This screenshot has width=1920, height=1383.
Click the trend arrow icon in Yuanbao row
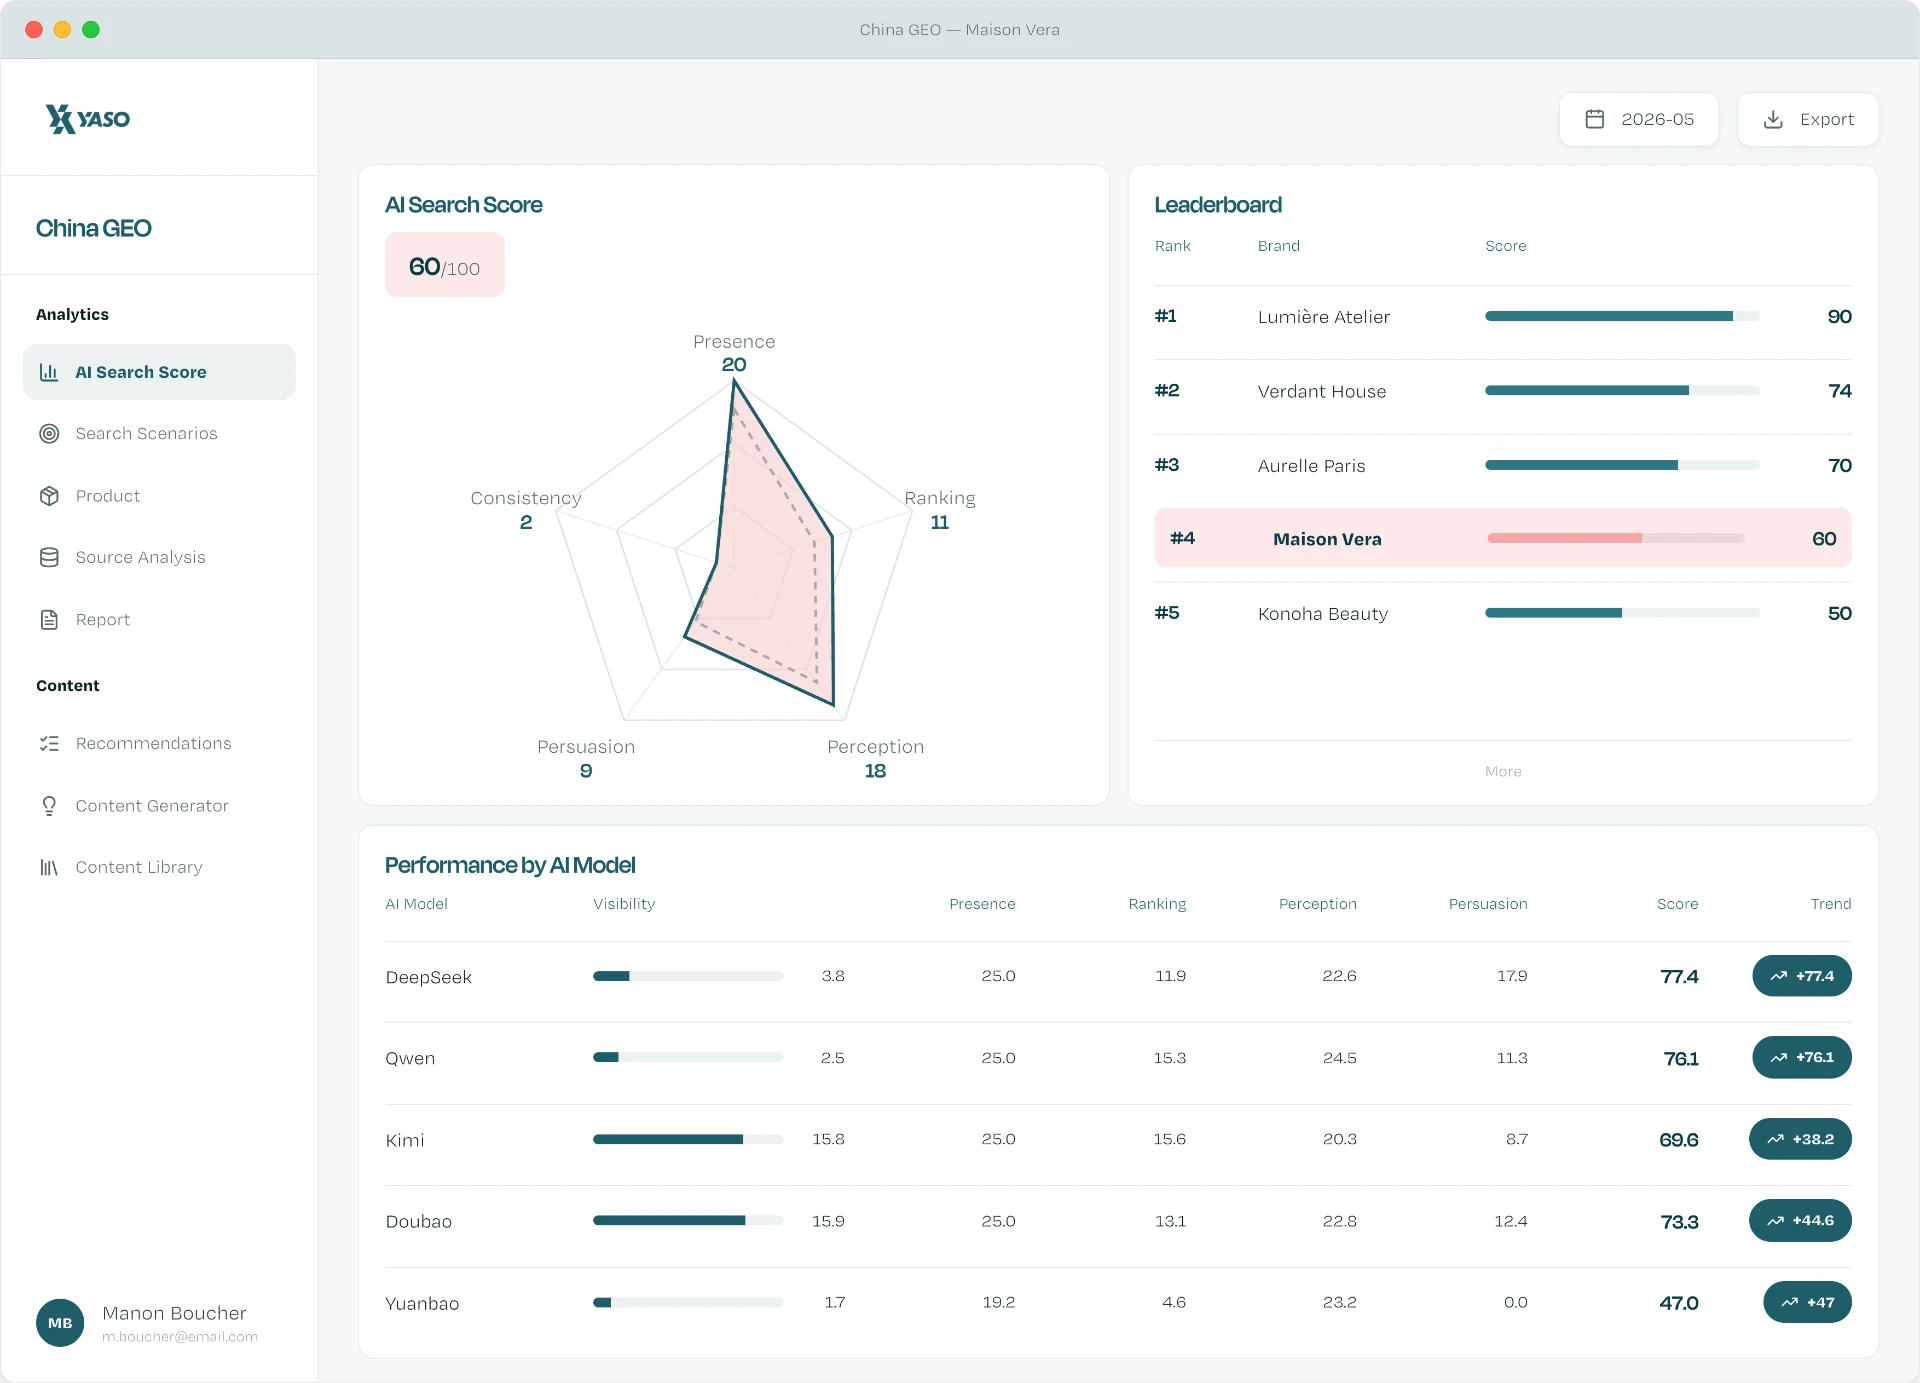pyautogui.click(x=1790, y=1302)
